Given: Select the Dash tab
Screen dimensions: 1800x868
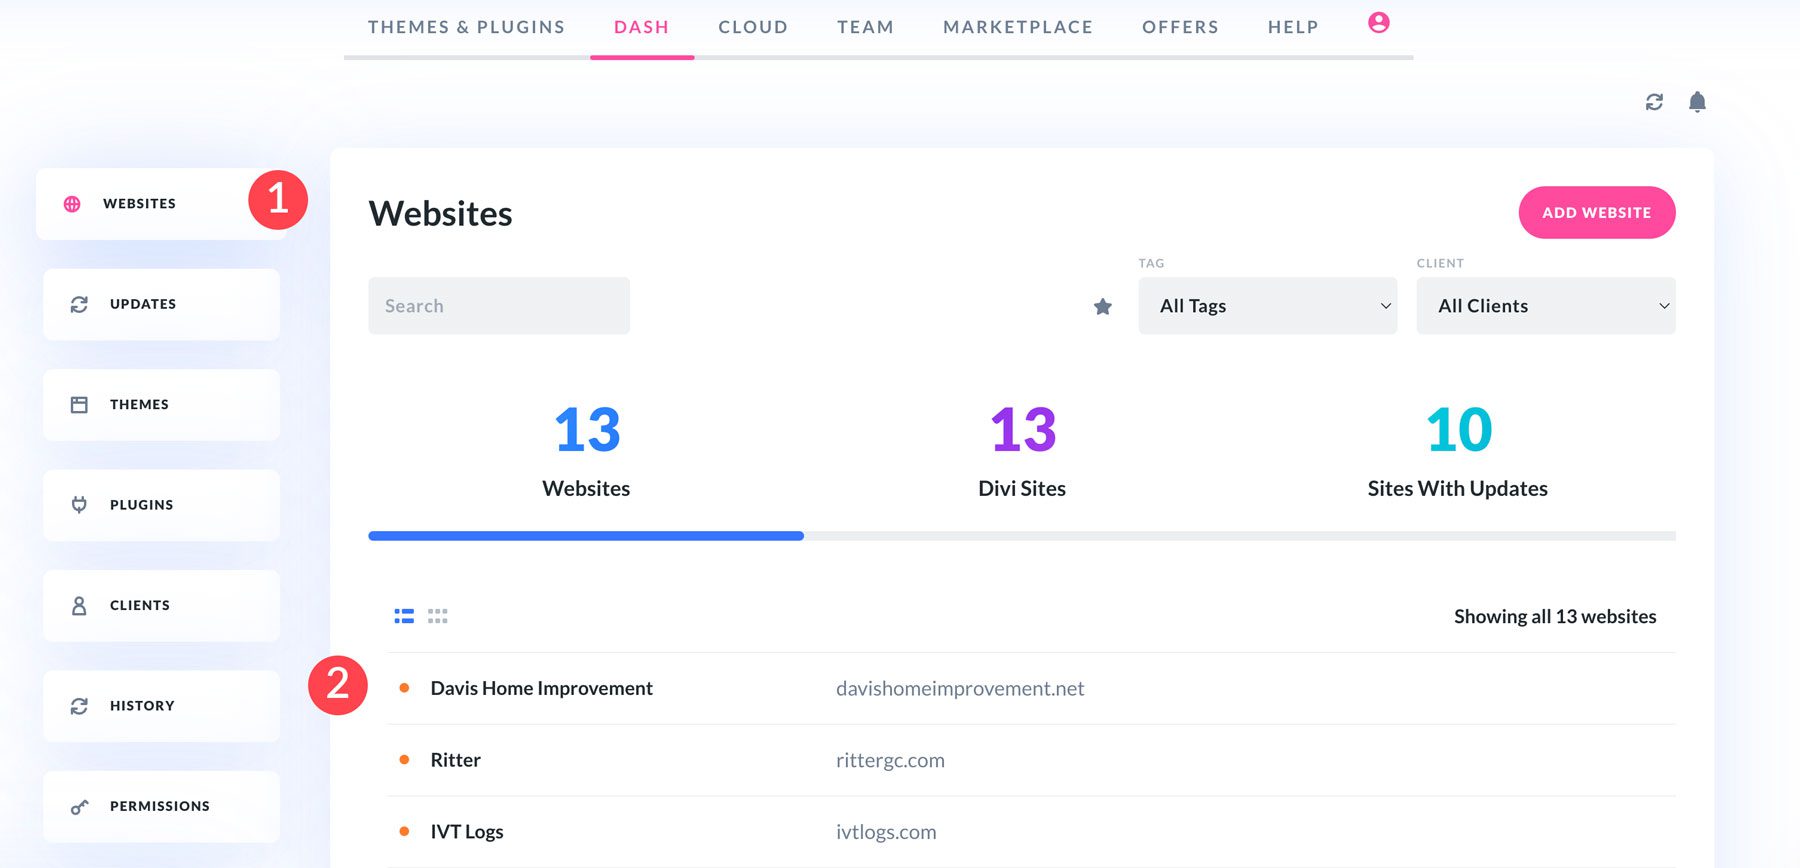Looking at the screenshot, I should pyautogui.click(x=642, y=27).
